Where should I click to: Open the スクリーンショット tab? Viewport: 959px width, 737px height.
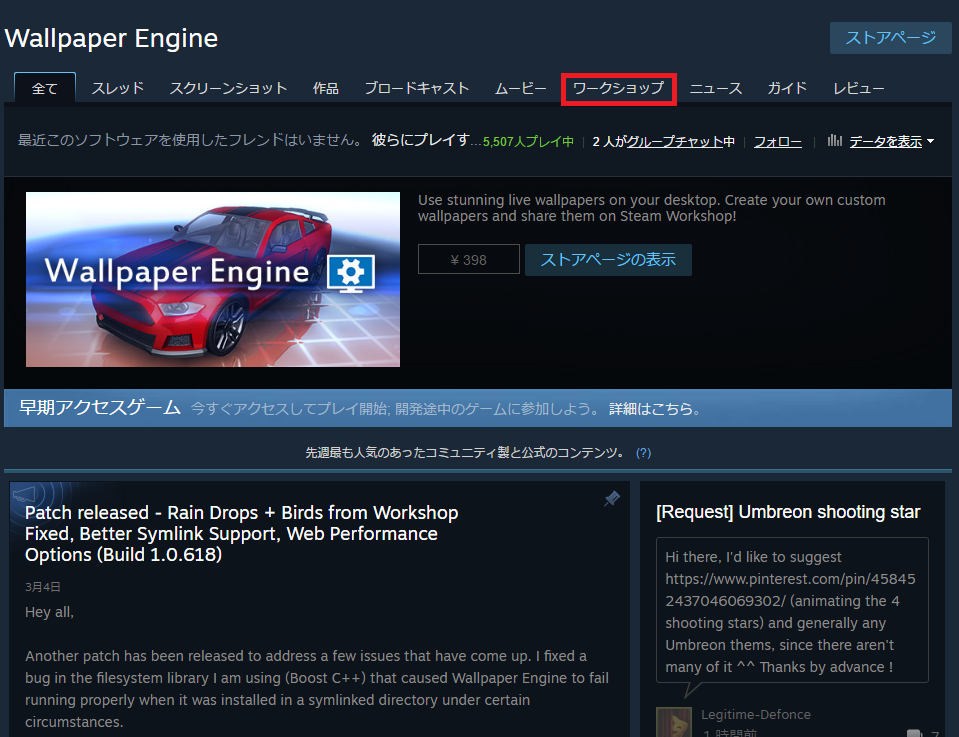[228, 88]
